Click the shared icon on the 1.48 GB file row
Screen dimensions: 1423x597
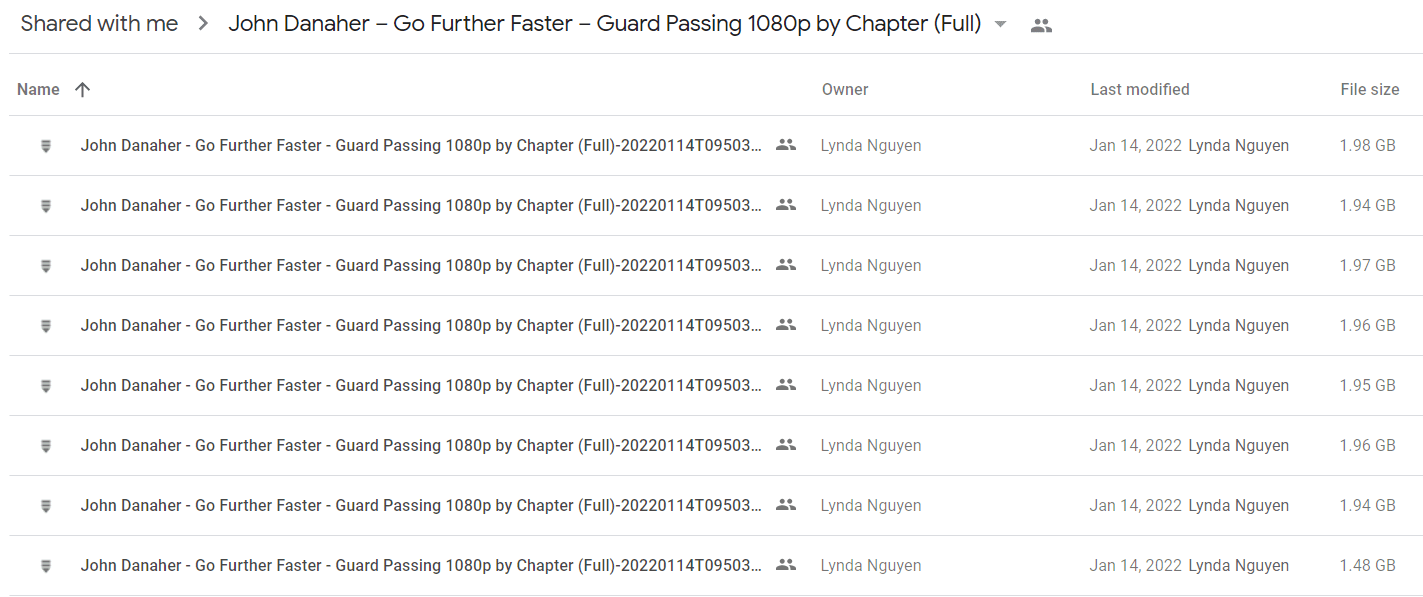[x=786, y=565]
